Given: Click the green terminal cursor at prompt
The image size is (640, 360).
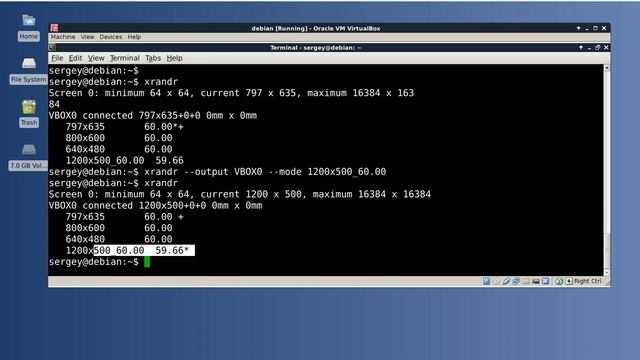Looking at the screenshot, I should (147, 262).
